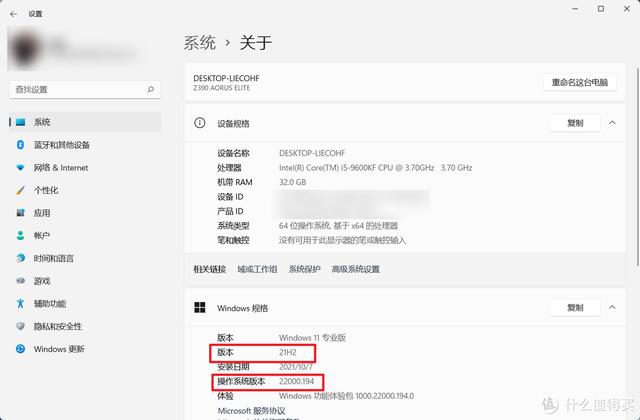
Task: Click the accessibility figure icon
Action: coord(20,303)
